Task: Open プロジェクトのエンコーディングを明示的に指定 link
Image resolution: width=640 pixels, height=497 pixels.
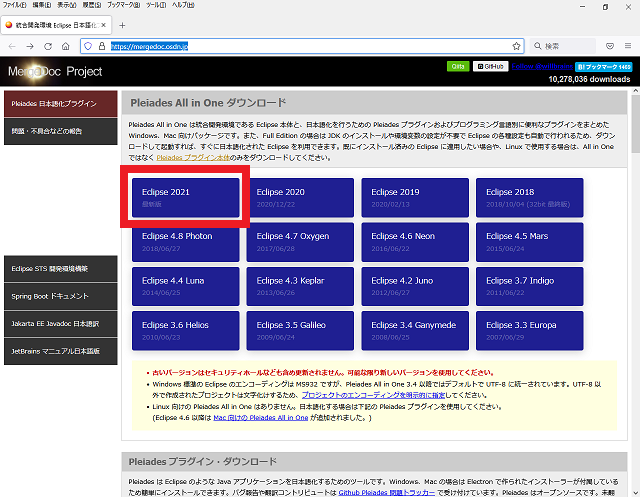Action: pyautogui.click(x=373, y=395)
